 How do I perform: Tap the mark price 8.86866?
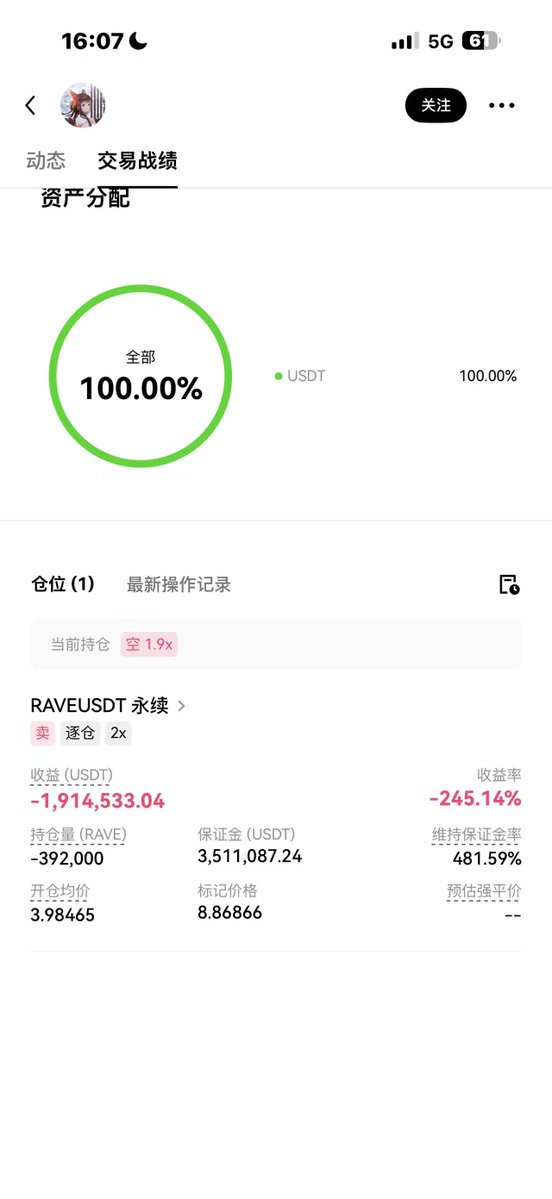[x=230, y=912]
